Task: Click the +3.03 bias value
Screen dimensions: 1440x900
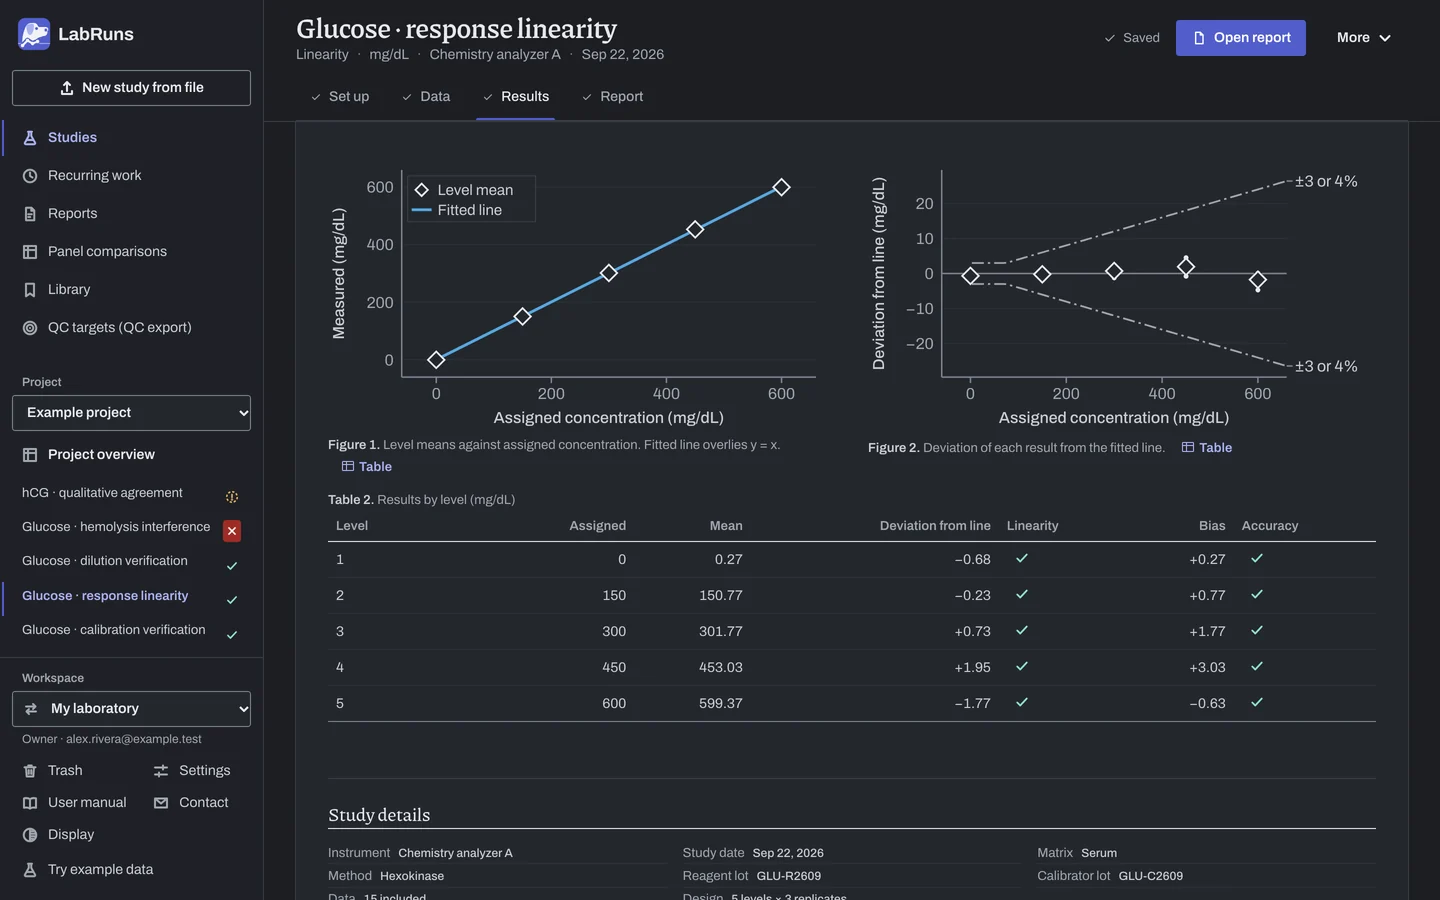Action: (1207, 668)
